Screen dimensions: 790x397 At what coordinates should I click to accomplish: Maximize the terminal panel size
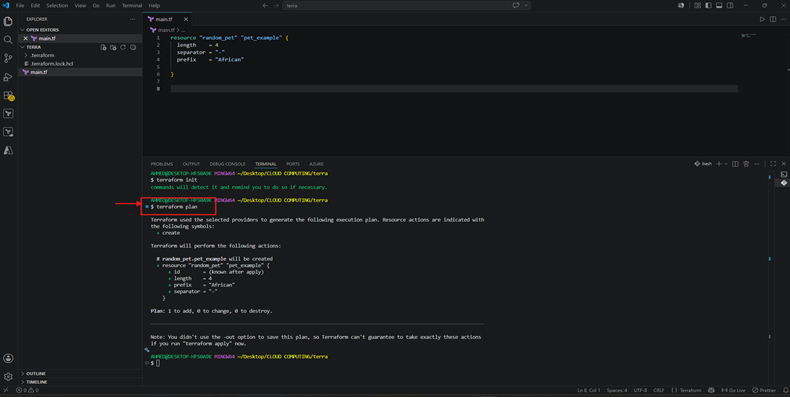(x=773, y=164)
